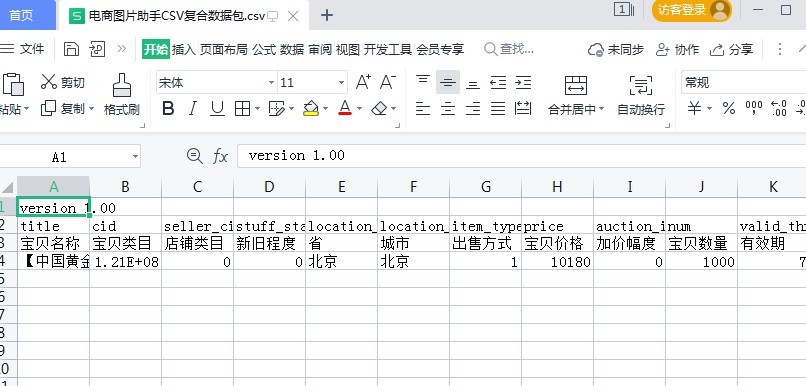The height and width of the screenshot is (386, 806).
Task: Click the cell style drawing icon
Action: pos(277,108)
